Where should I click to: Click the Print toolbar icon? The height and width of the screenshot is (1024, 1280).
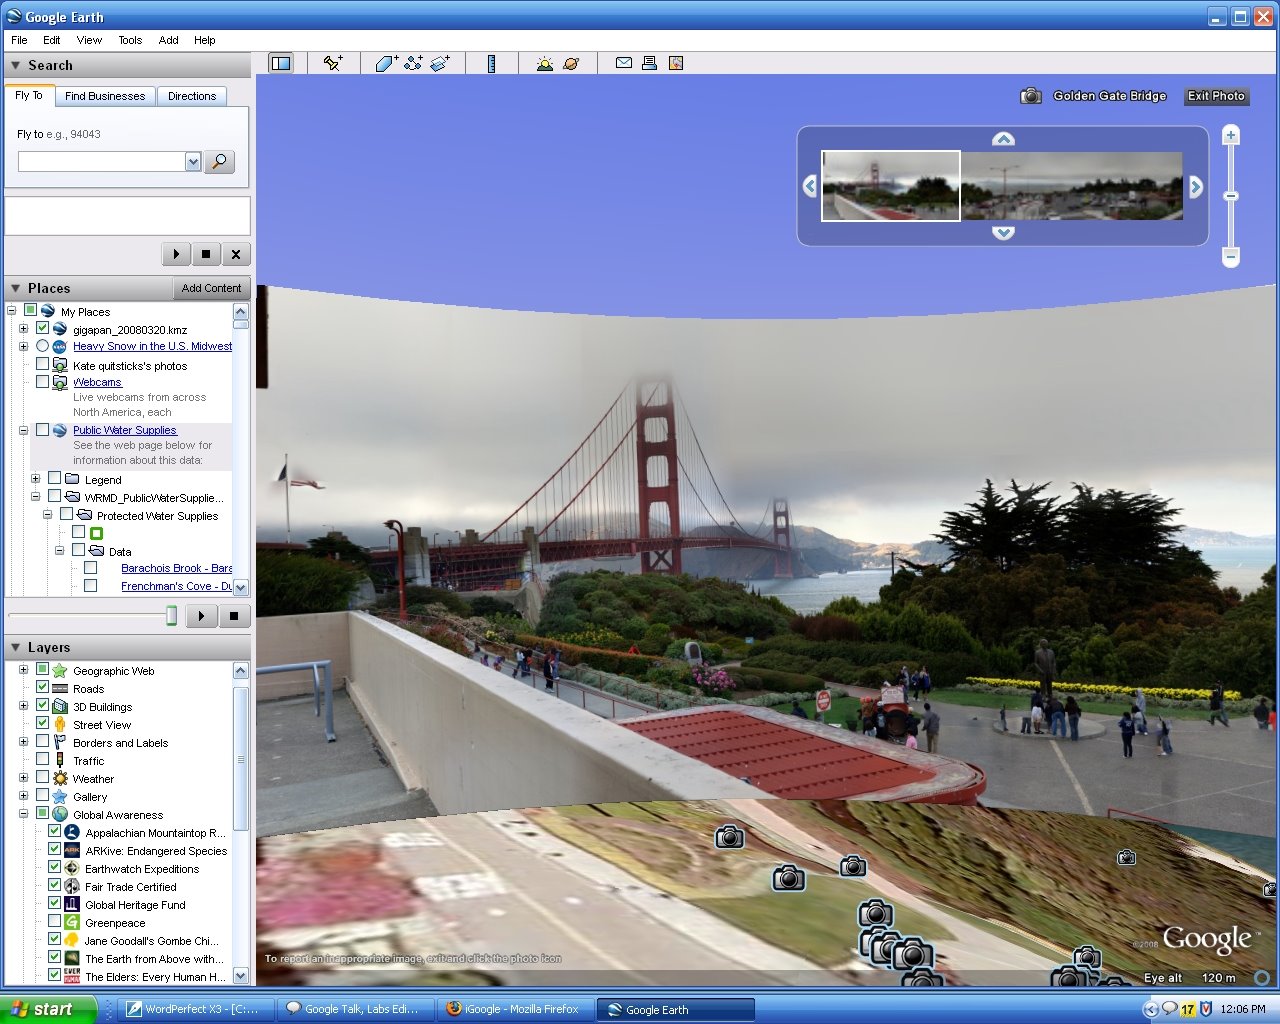point(649,63)
